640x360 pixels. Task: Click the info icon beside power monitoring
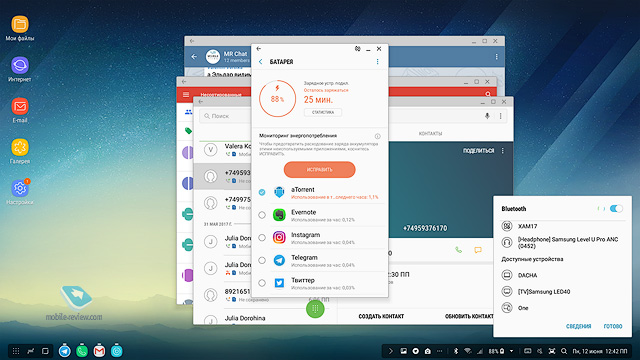coord(378,136)
